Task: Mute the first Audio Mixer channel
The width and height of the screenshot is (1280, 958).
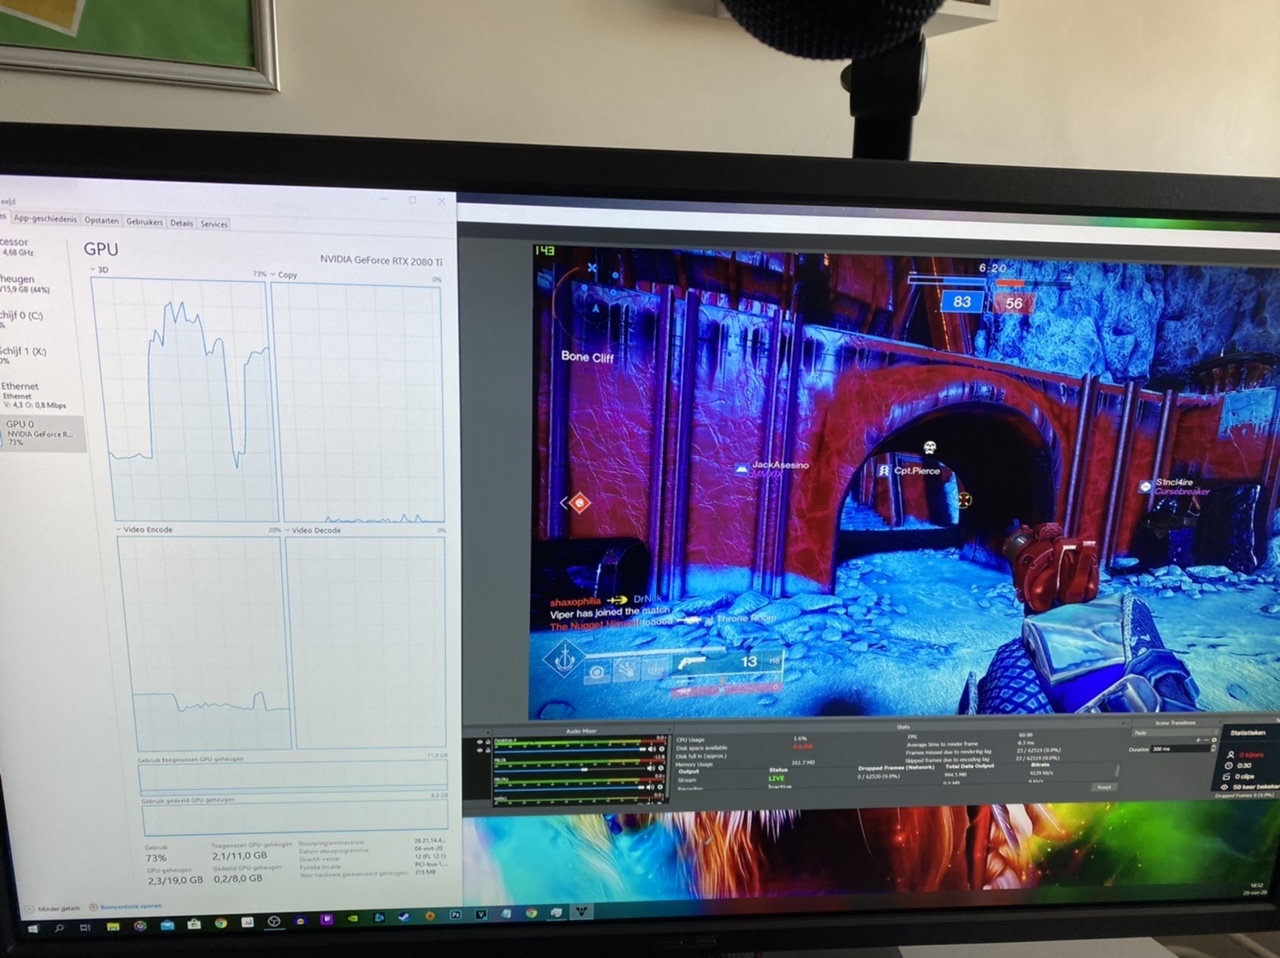Action: [651, 749]
